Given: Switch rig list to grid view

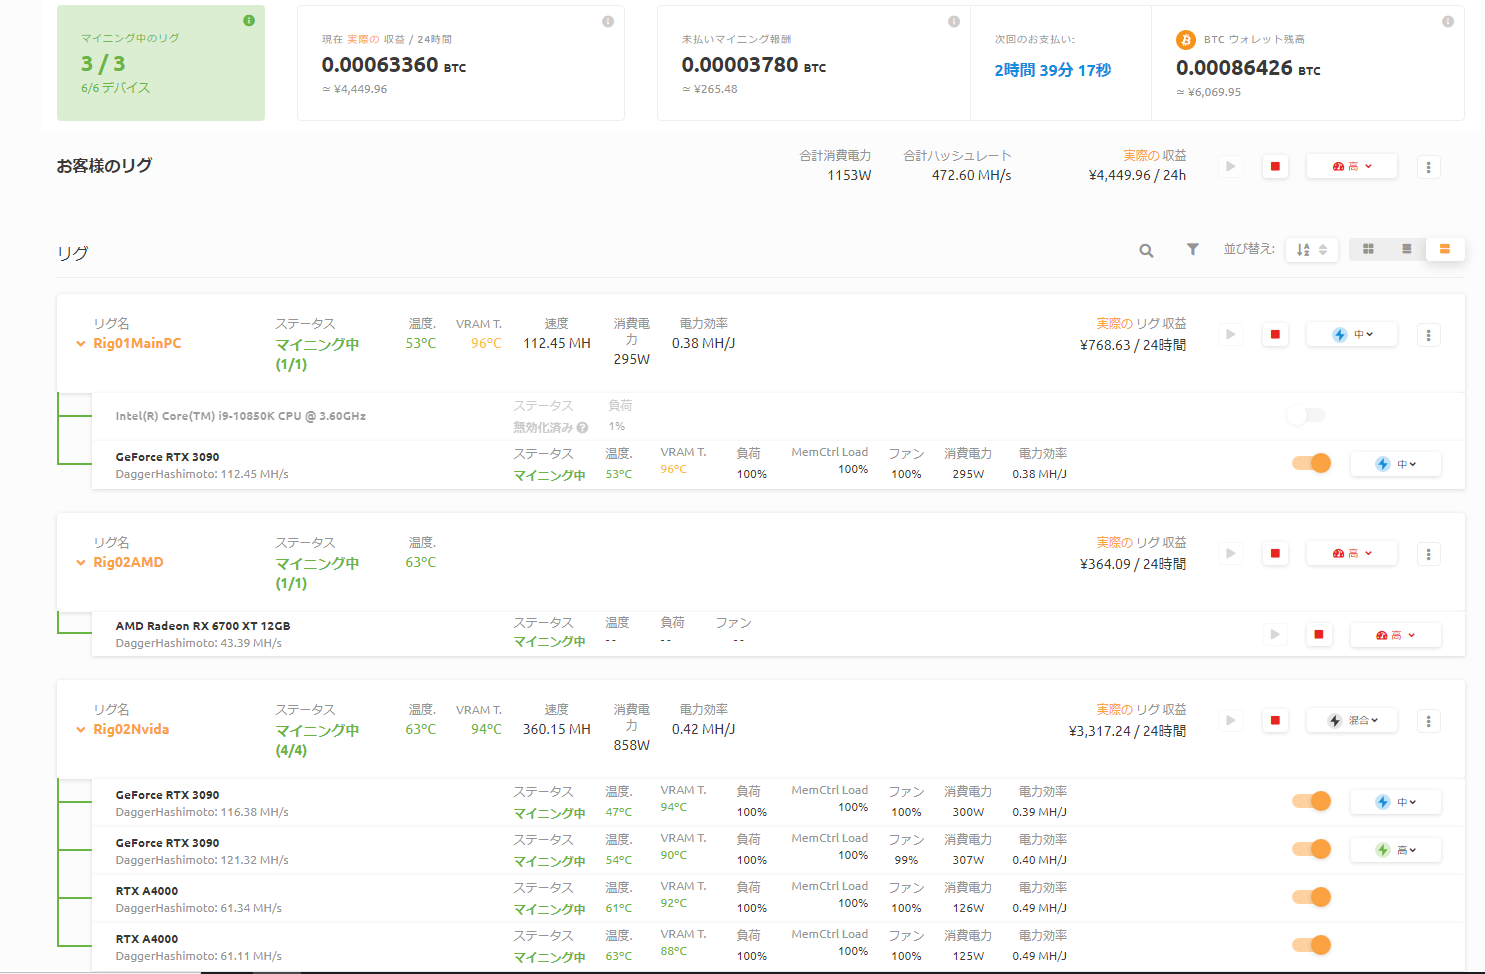Looking at the screenshot, I should [1368, 249].
